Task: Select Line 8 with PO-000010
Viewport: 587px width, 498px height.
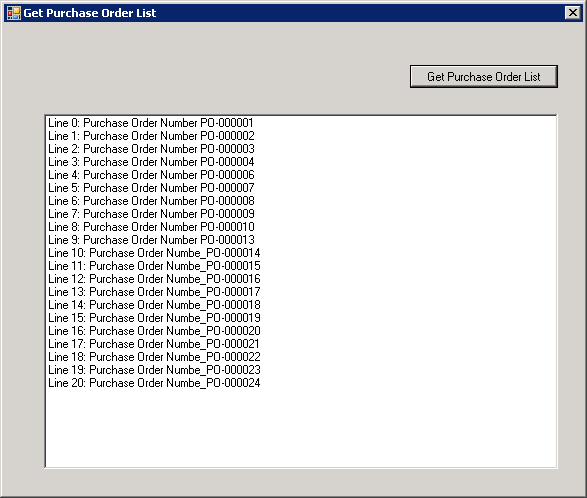Action: (x=151, y=227)
